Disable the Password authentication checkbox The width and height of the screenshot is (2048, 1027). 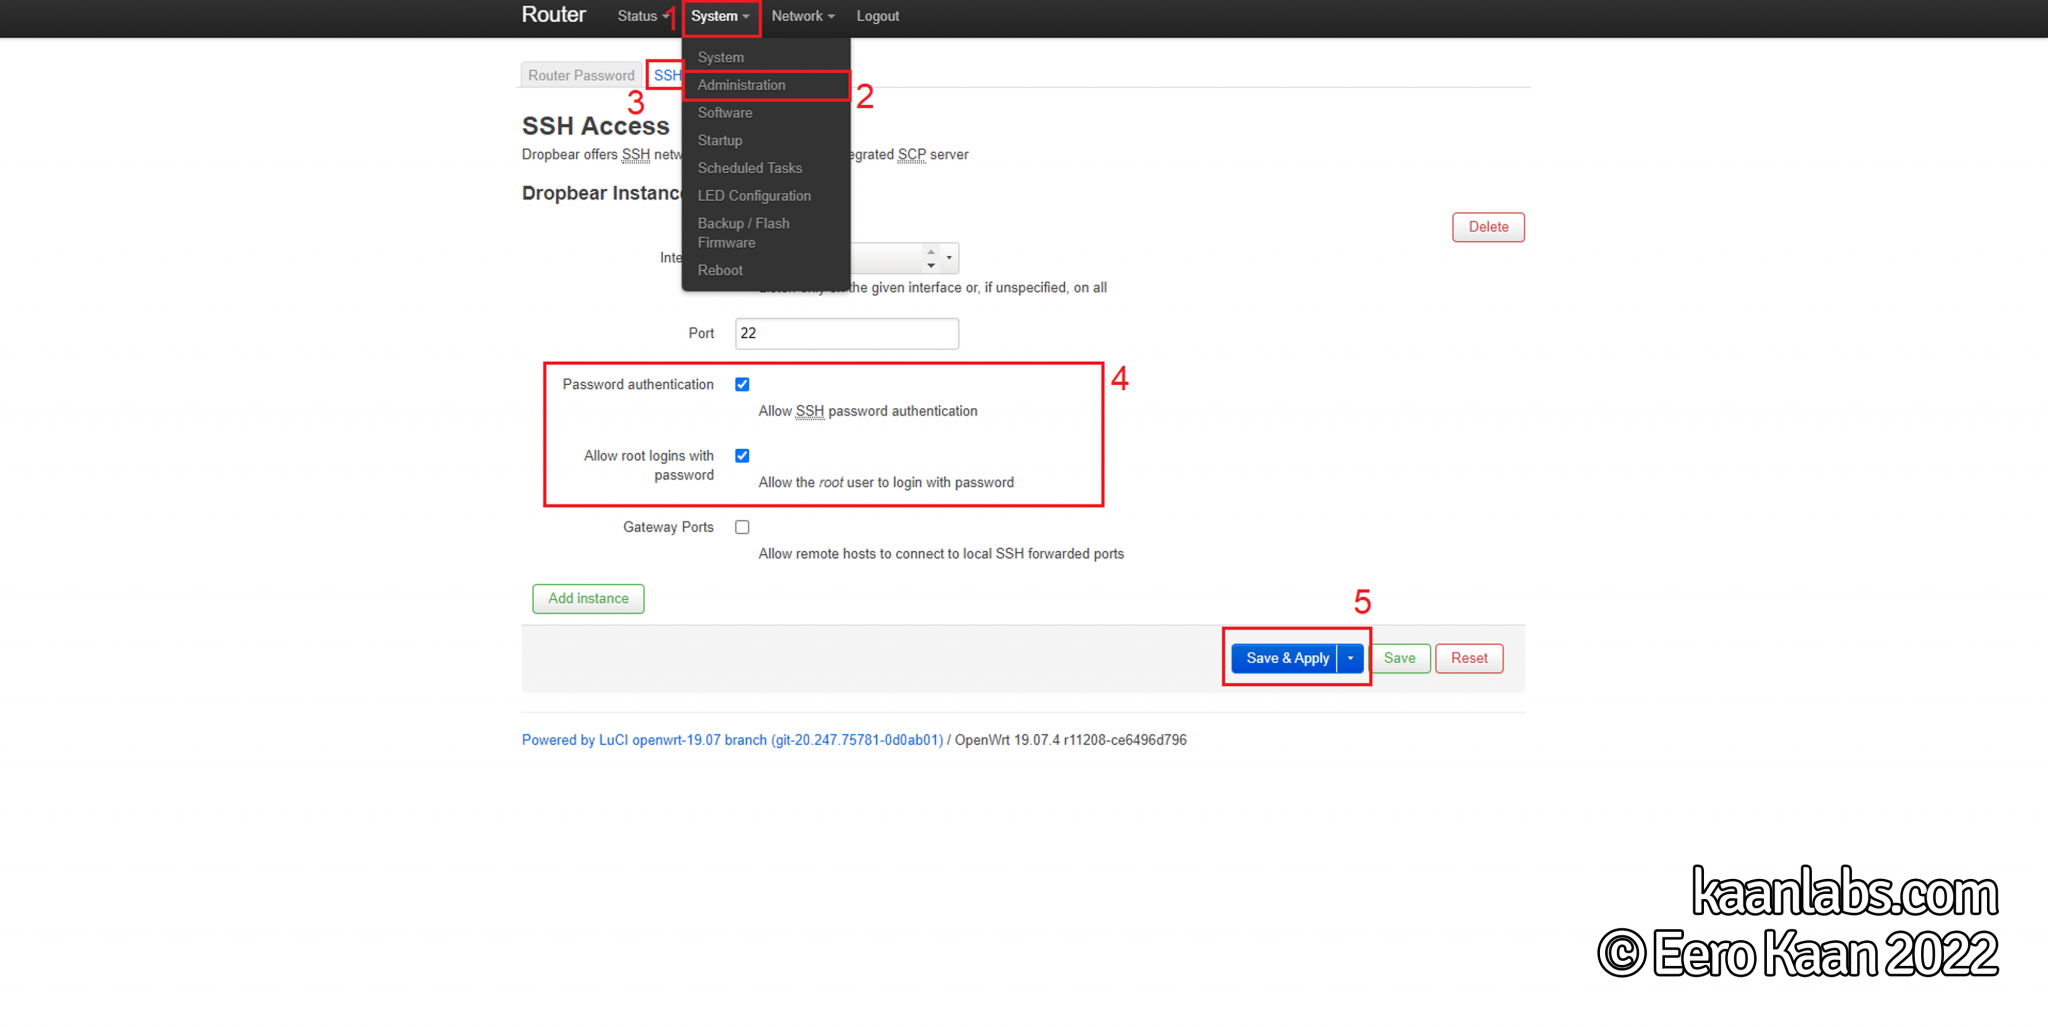point(742,384)
